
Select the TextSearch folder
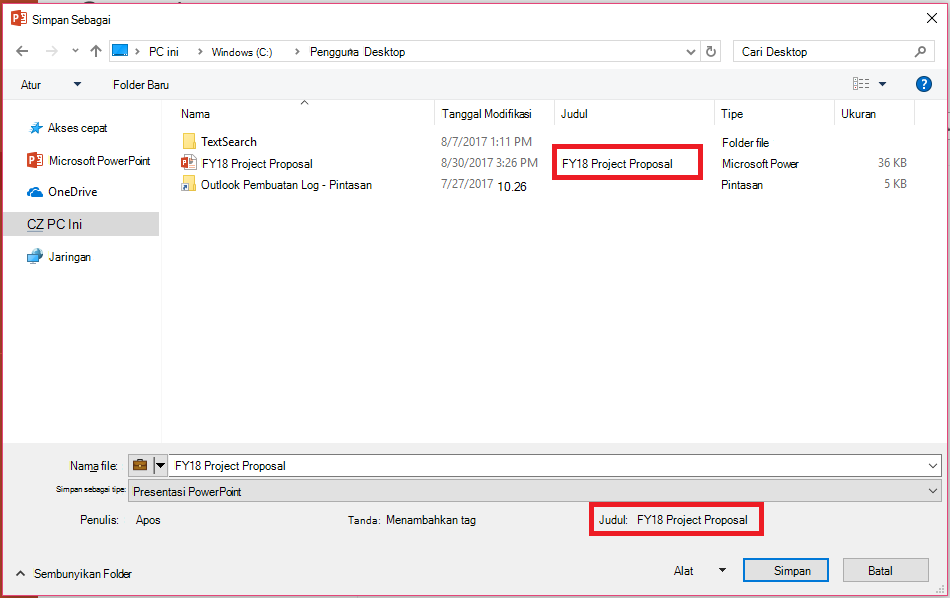tap(229, 142)
